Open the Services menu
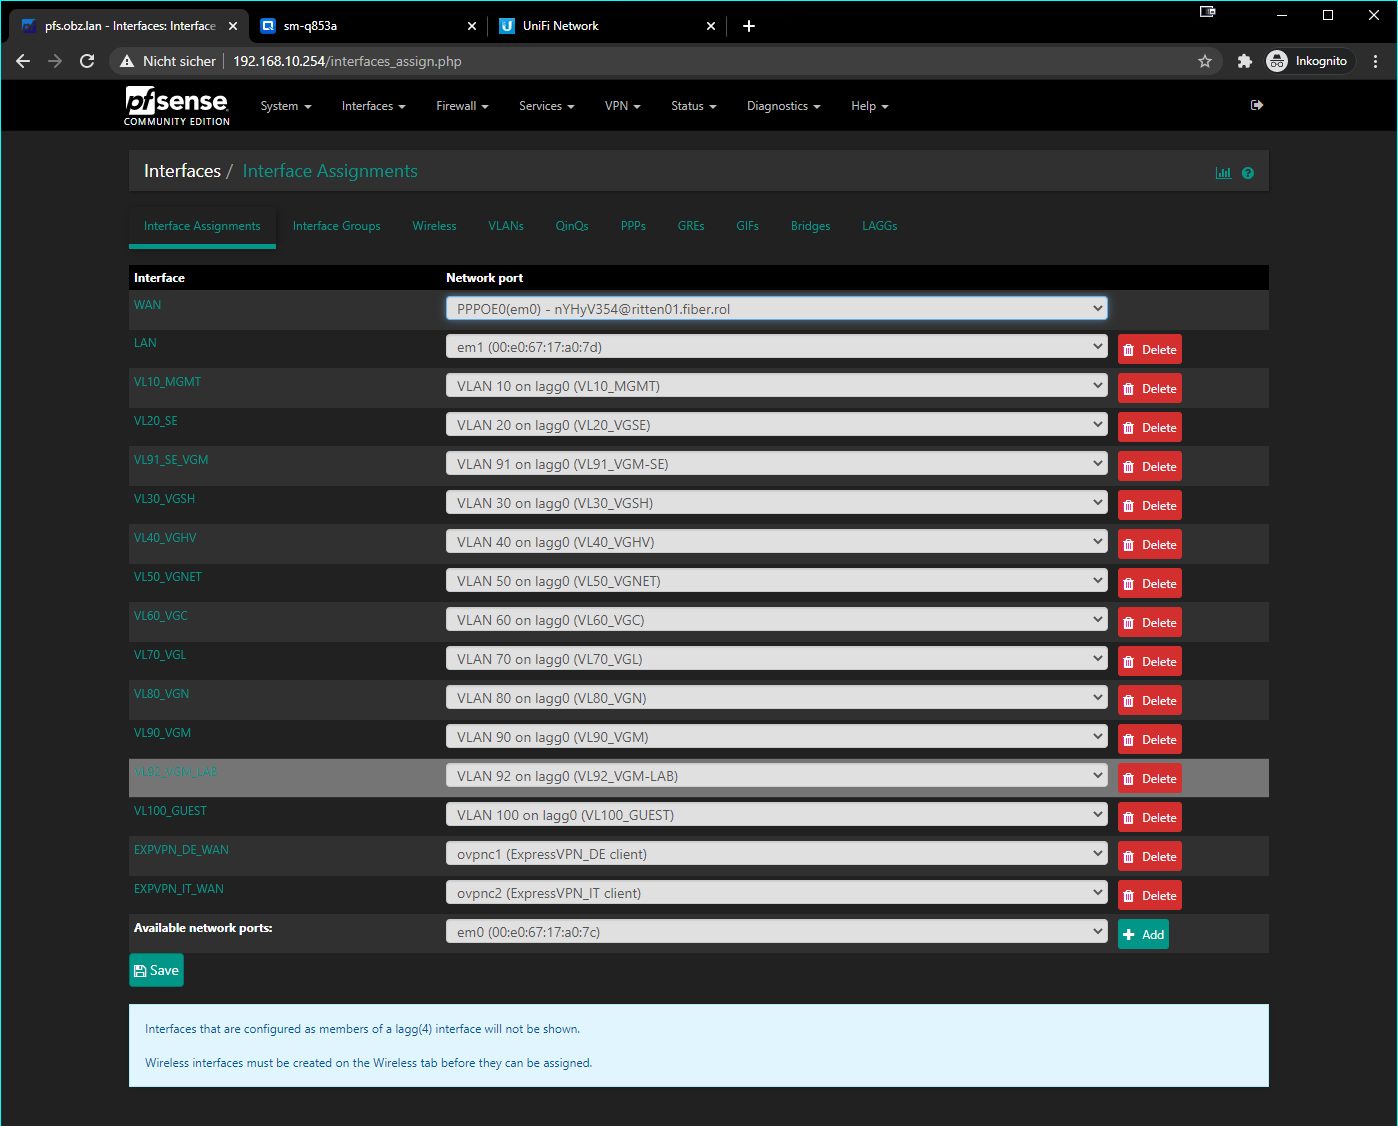The width and height of the screenshot is (1398, 1126). [x=547, y=106]
